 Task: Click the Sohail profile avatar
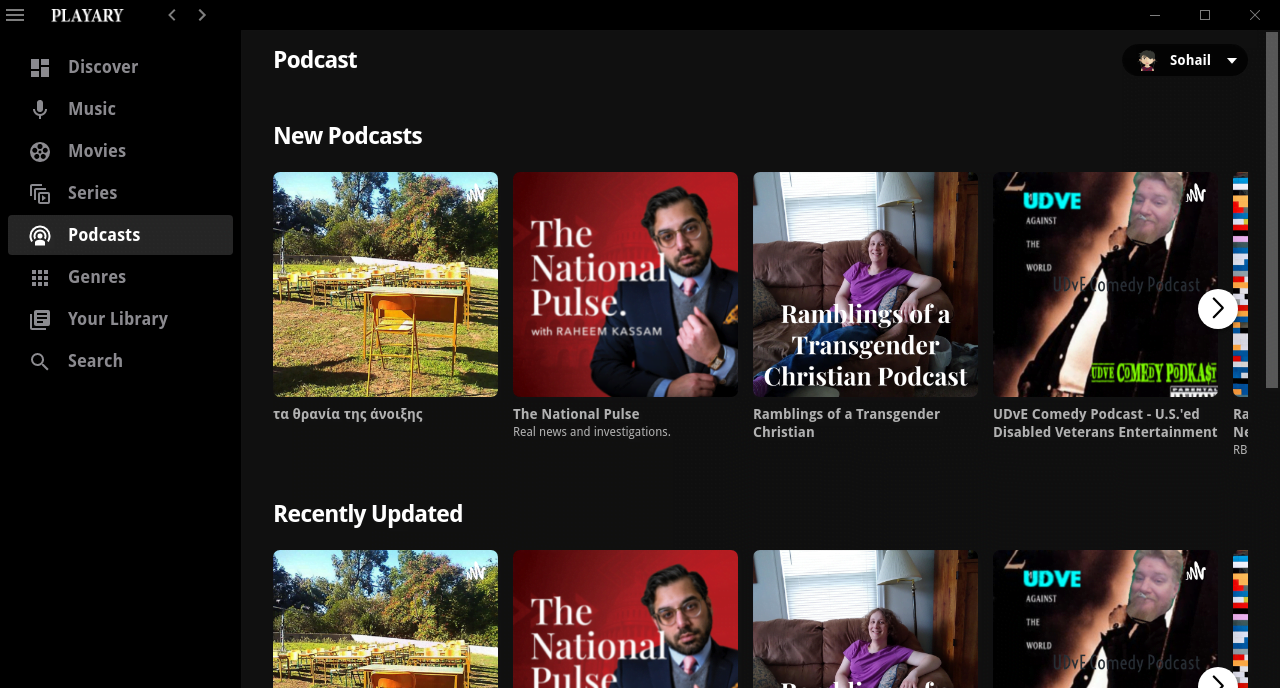pyautogui.click(x=1149, y=60)
